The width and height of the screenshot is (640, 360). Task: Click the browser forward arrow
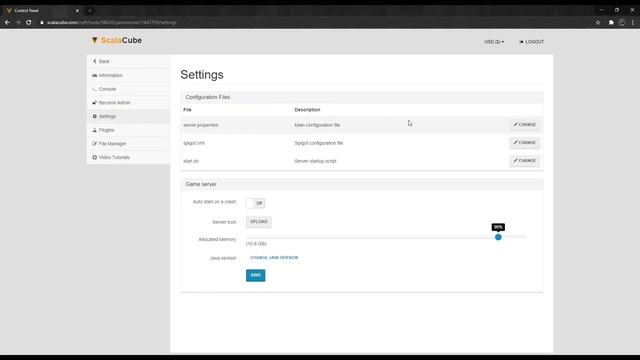(x=18, y=22)
